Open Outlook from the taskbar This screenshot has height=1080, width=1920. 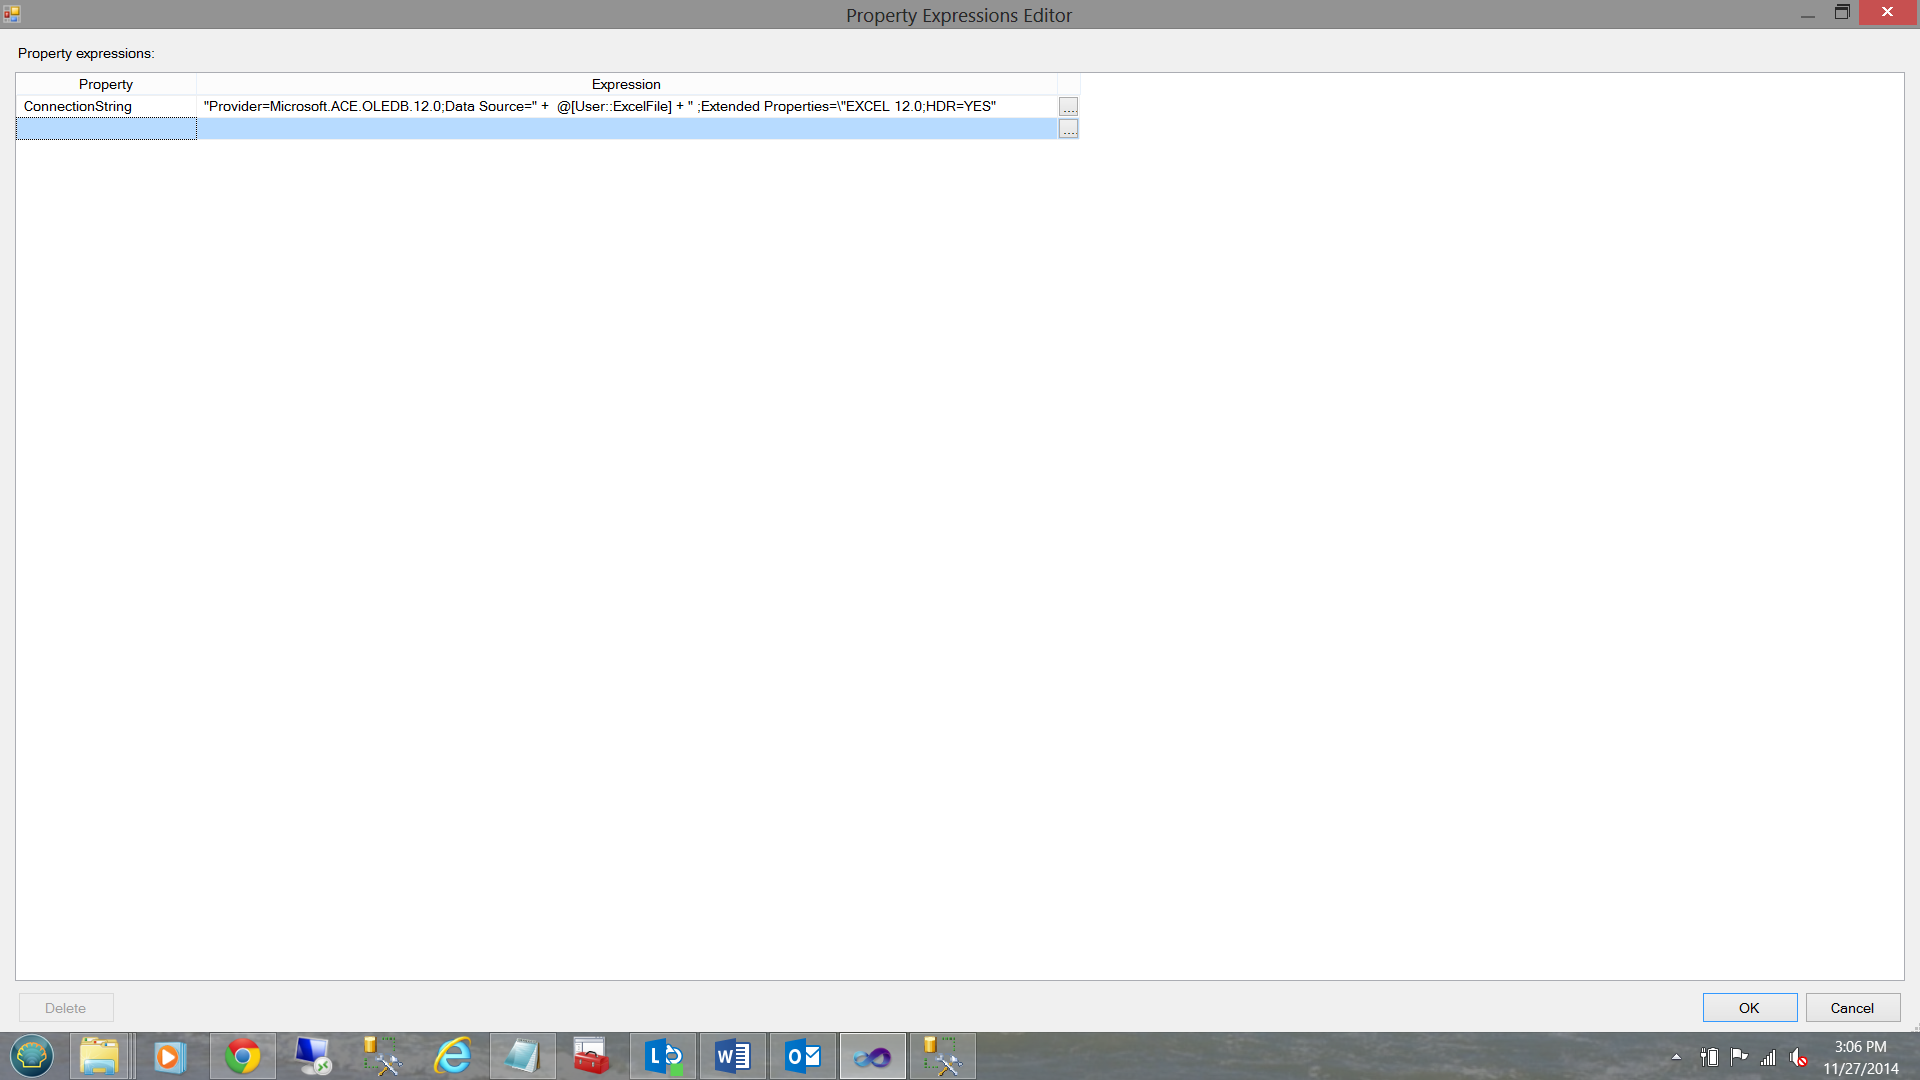(802, 1056)
